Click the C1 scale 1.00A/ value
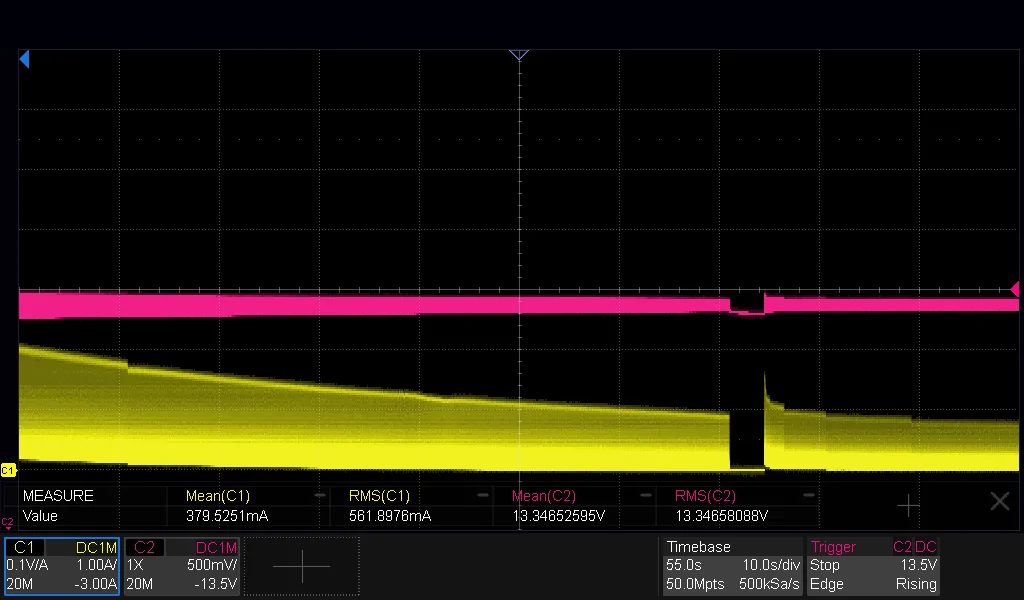This screenshot has height=600, width=1024. [97, 565]
